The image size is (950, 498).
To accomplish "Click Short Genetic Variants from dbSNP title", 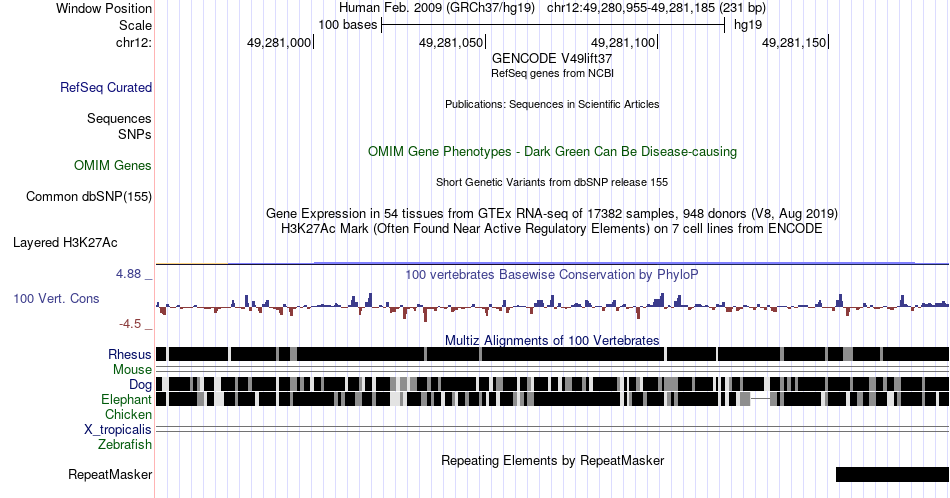I will point(552,182).
